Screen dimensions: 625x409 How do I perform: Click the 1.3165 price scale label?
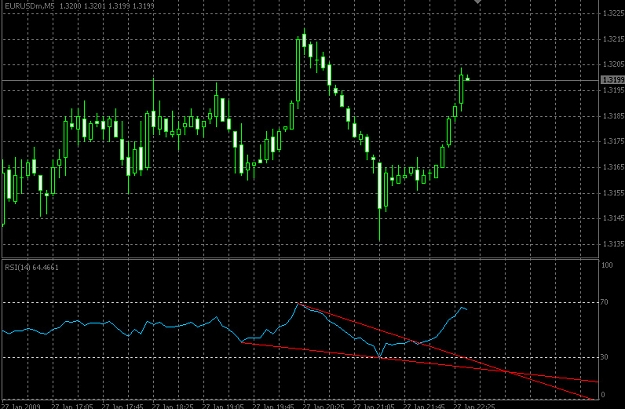pyautogui.click(x=613, y=167)
